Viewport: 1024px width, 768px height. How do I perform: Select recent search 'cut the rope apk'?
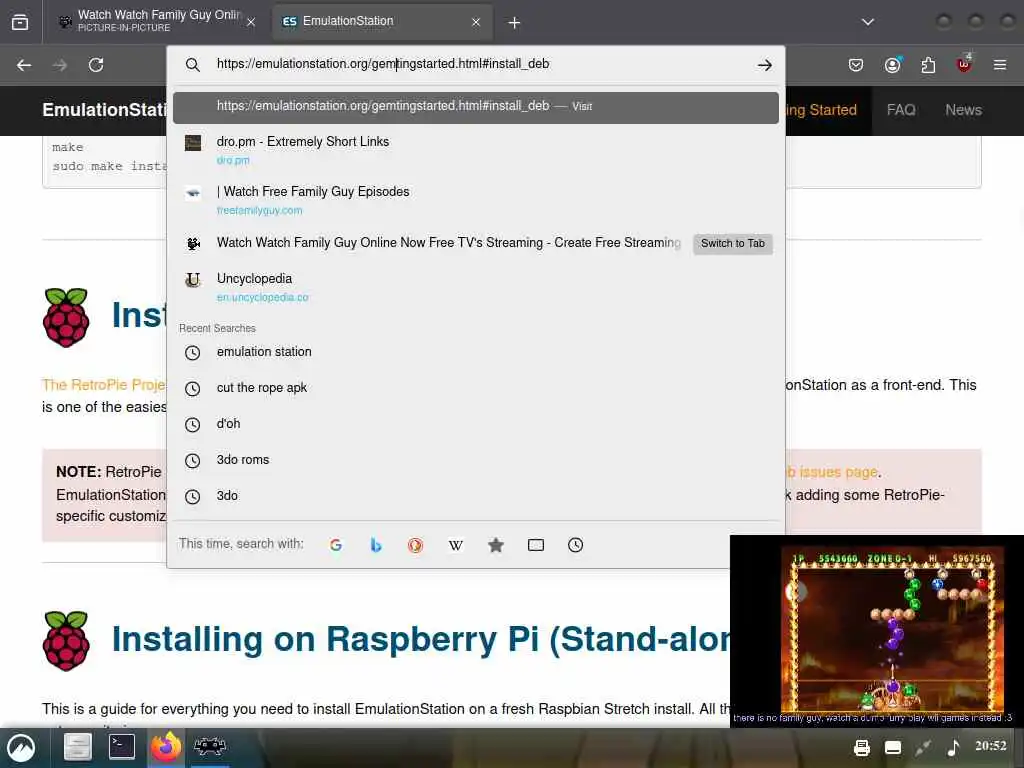[x=475, y=388]
